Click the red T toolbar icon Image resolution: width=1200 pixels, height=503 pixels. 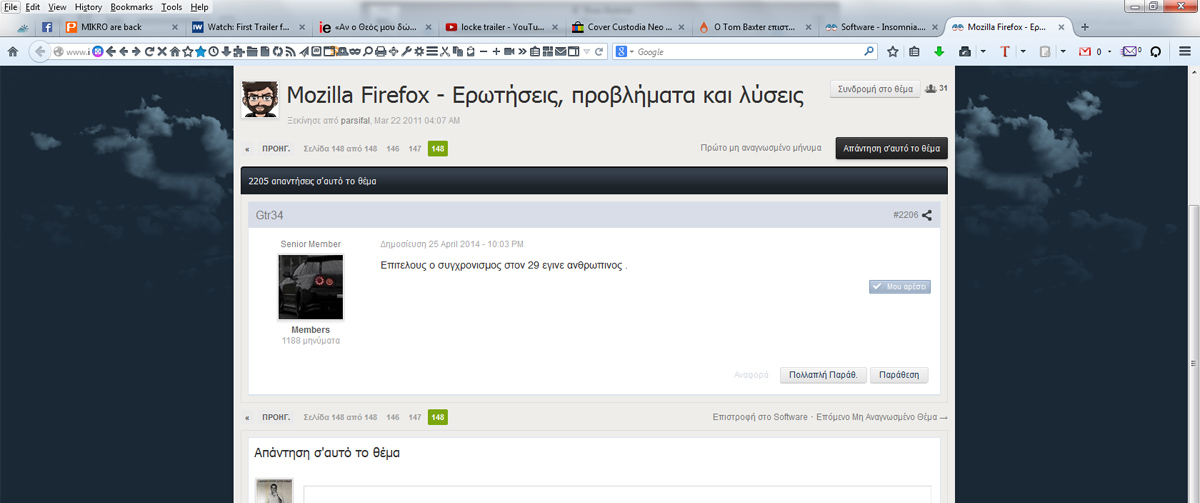(x=1005, y=51)
